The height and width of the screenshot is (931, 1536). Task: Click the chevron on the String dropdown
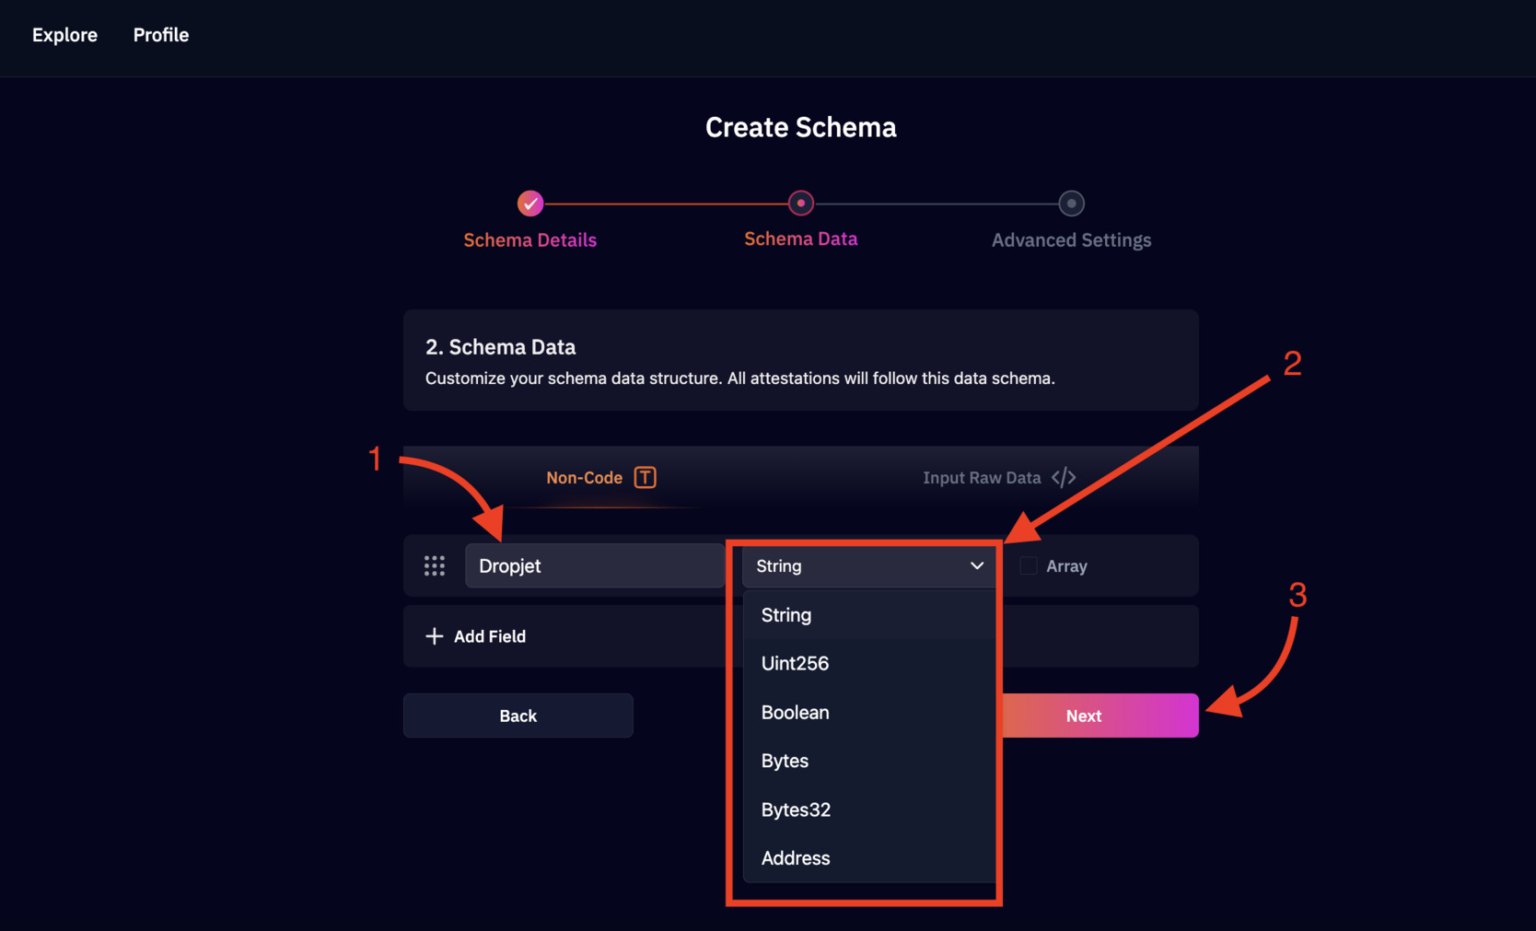976,566
